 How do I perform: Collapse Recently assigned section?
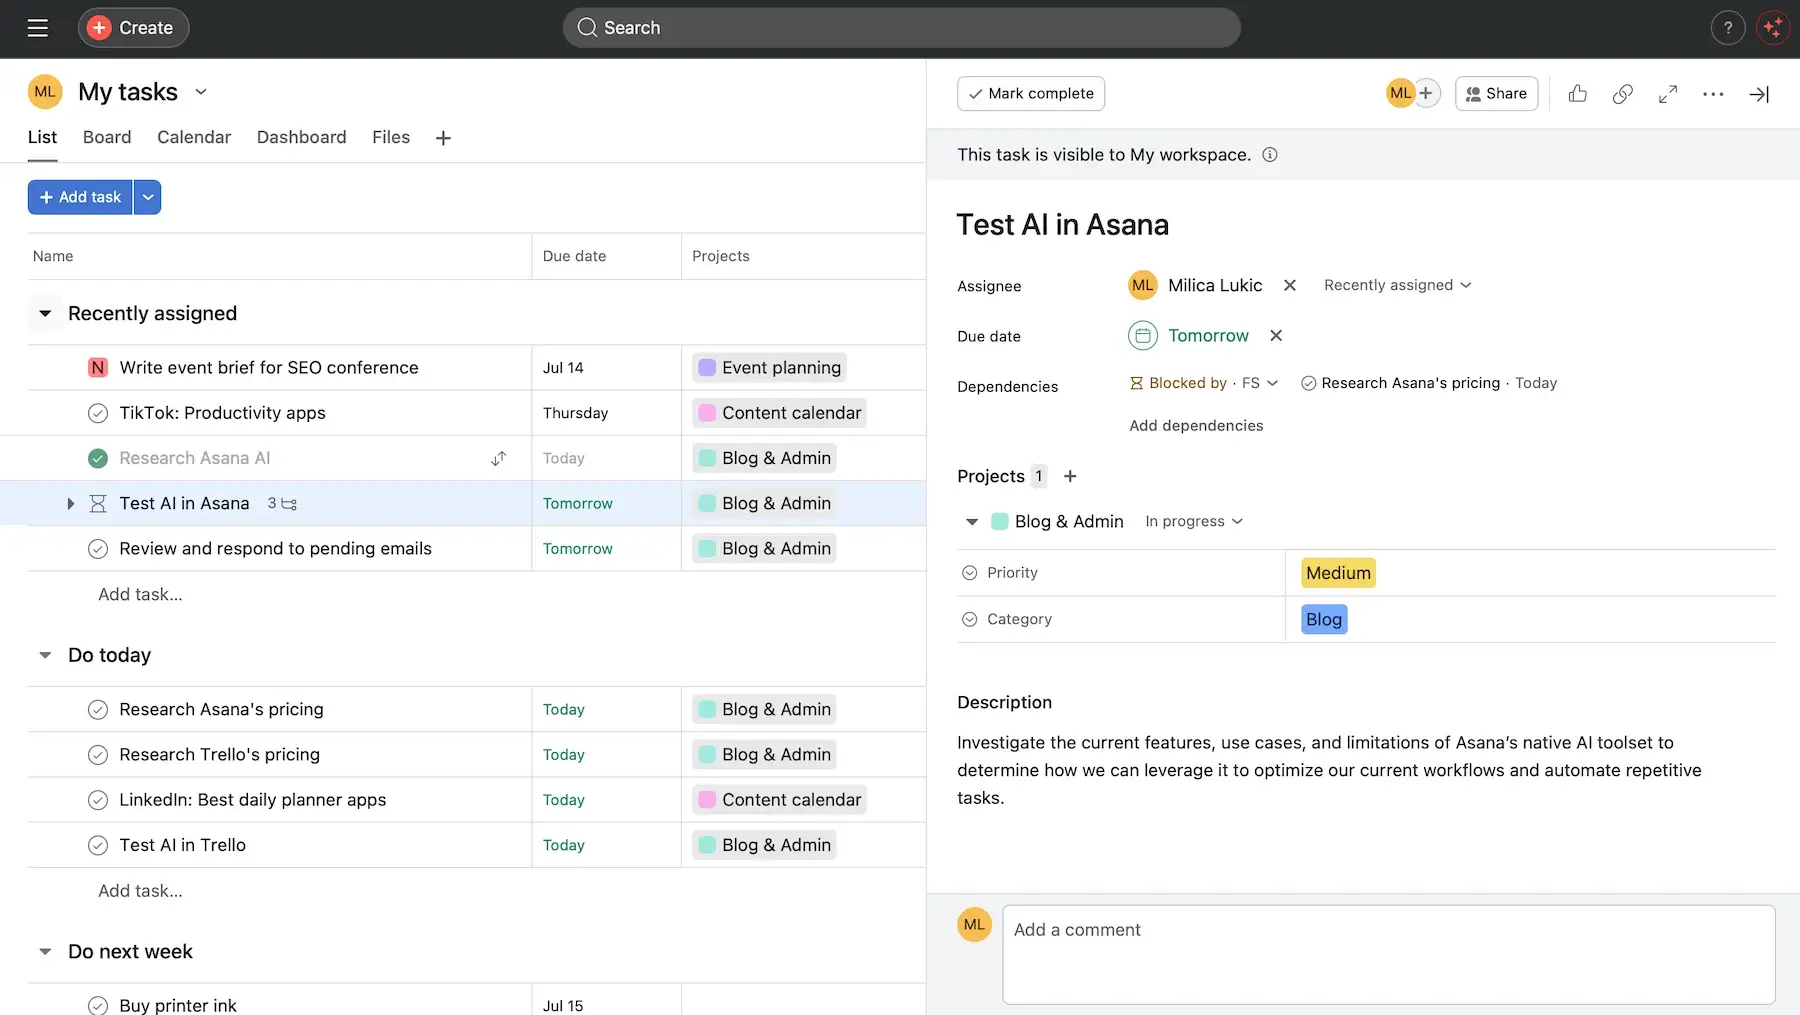click(x=45, y=314)
